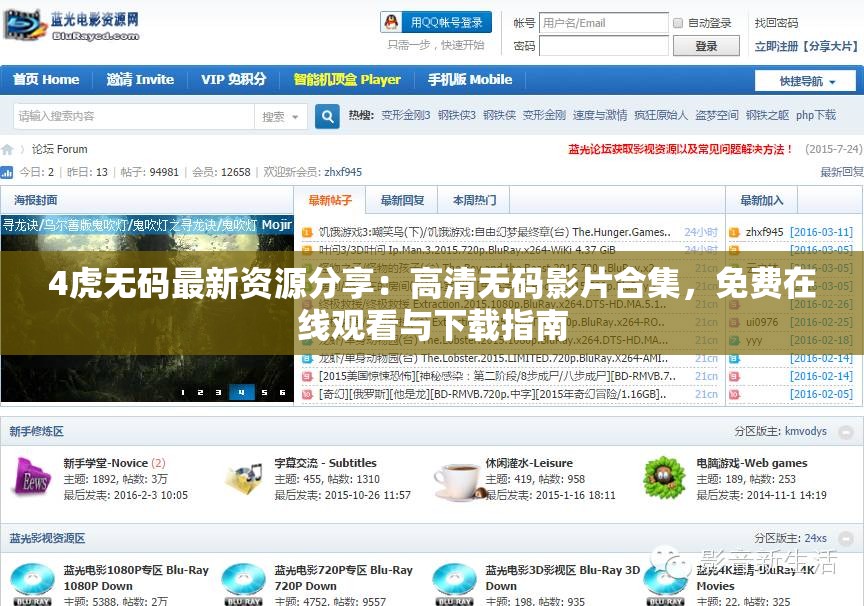
Task: Expand the 快捷导航 quick navigation menu
Action: pos(805,80)
